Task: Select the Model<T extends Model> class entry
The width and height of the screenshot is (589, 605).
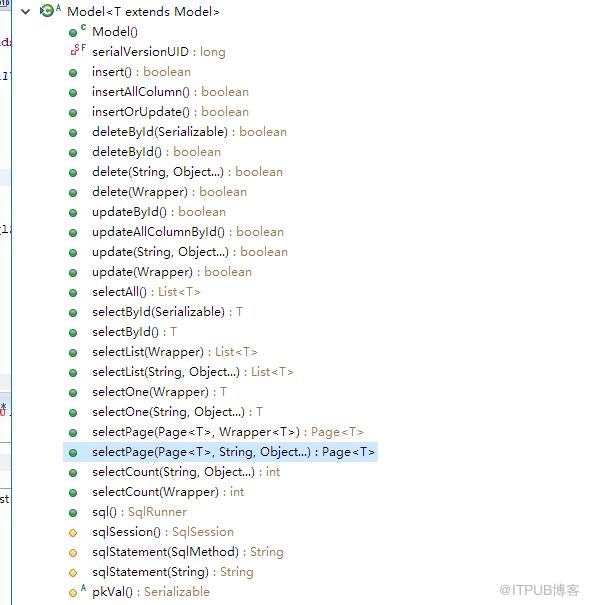Action: pyautogui.click(x=143, y=12)
